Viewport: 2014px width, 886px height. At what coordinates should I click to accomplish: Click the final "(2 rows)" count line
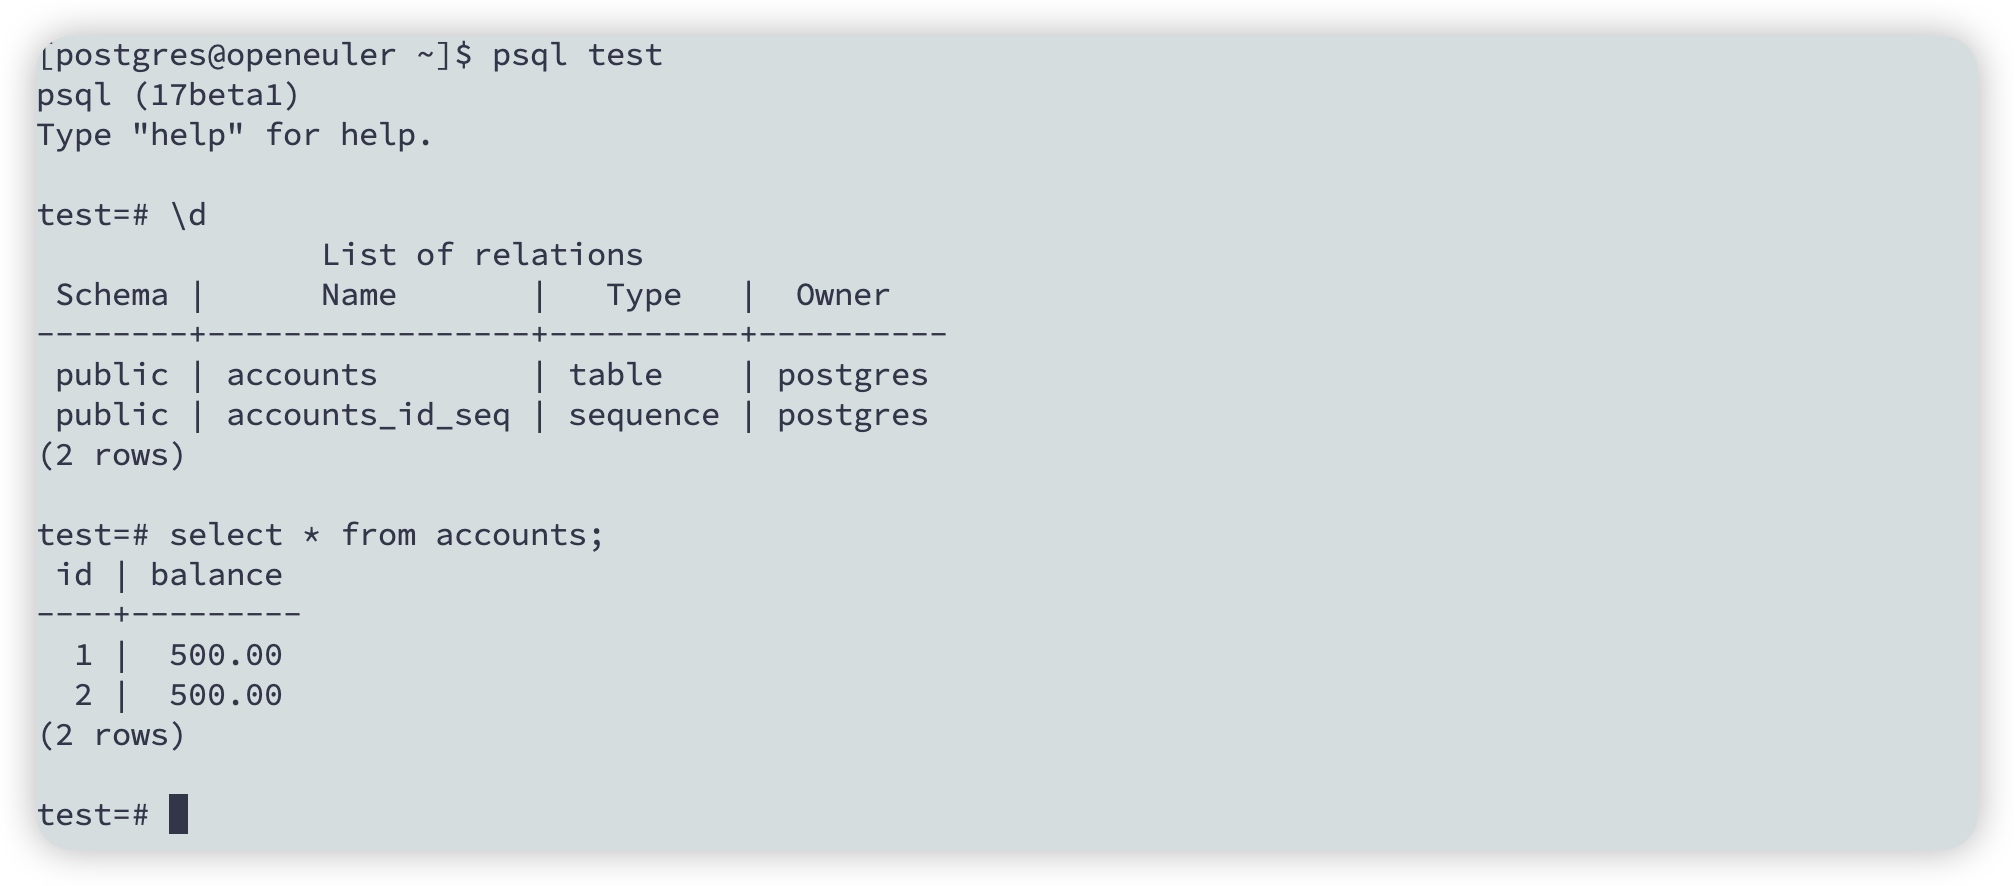[x=112, y=735]
